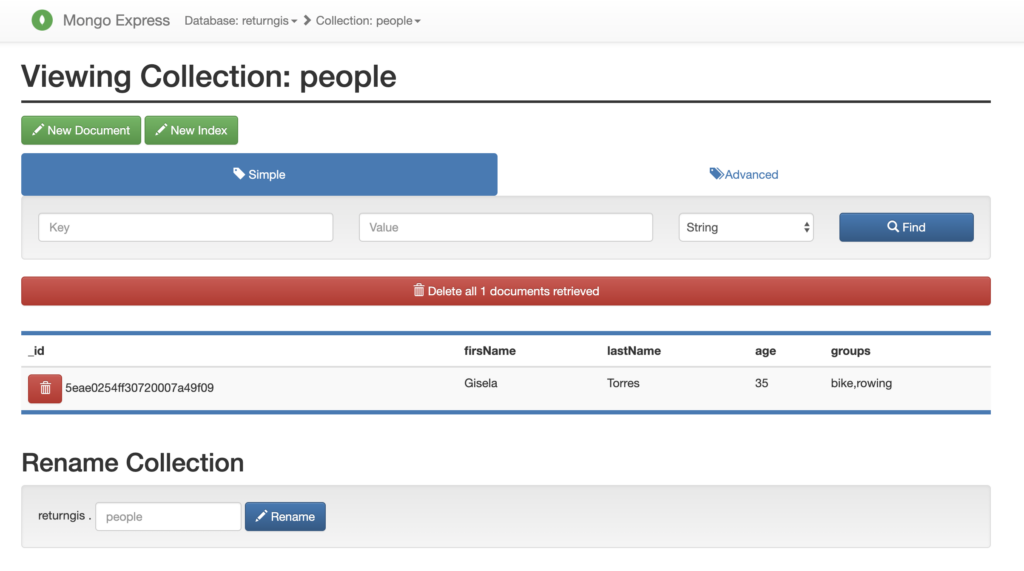1024x571 pixels.
Task: Focus the Key input field
Action: tap(185, 227)
